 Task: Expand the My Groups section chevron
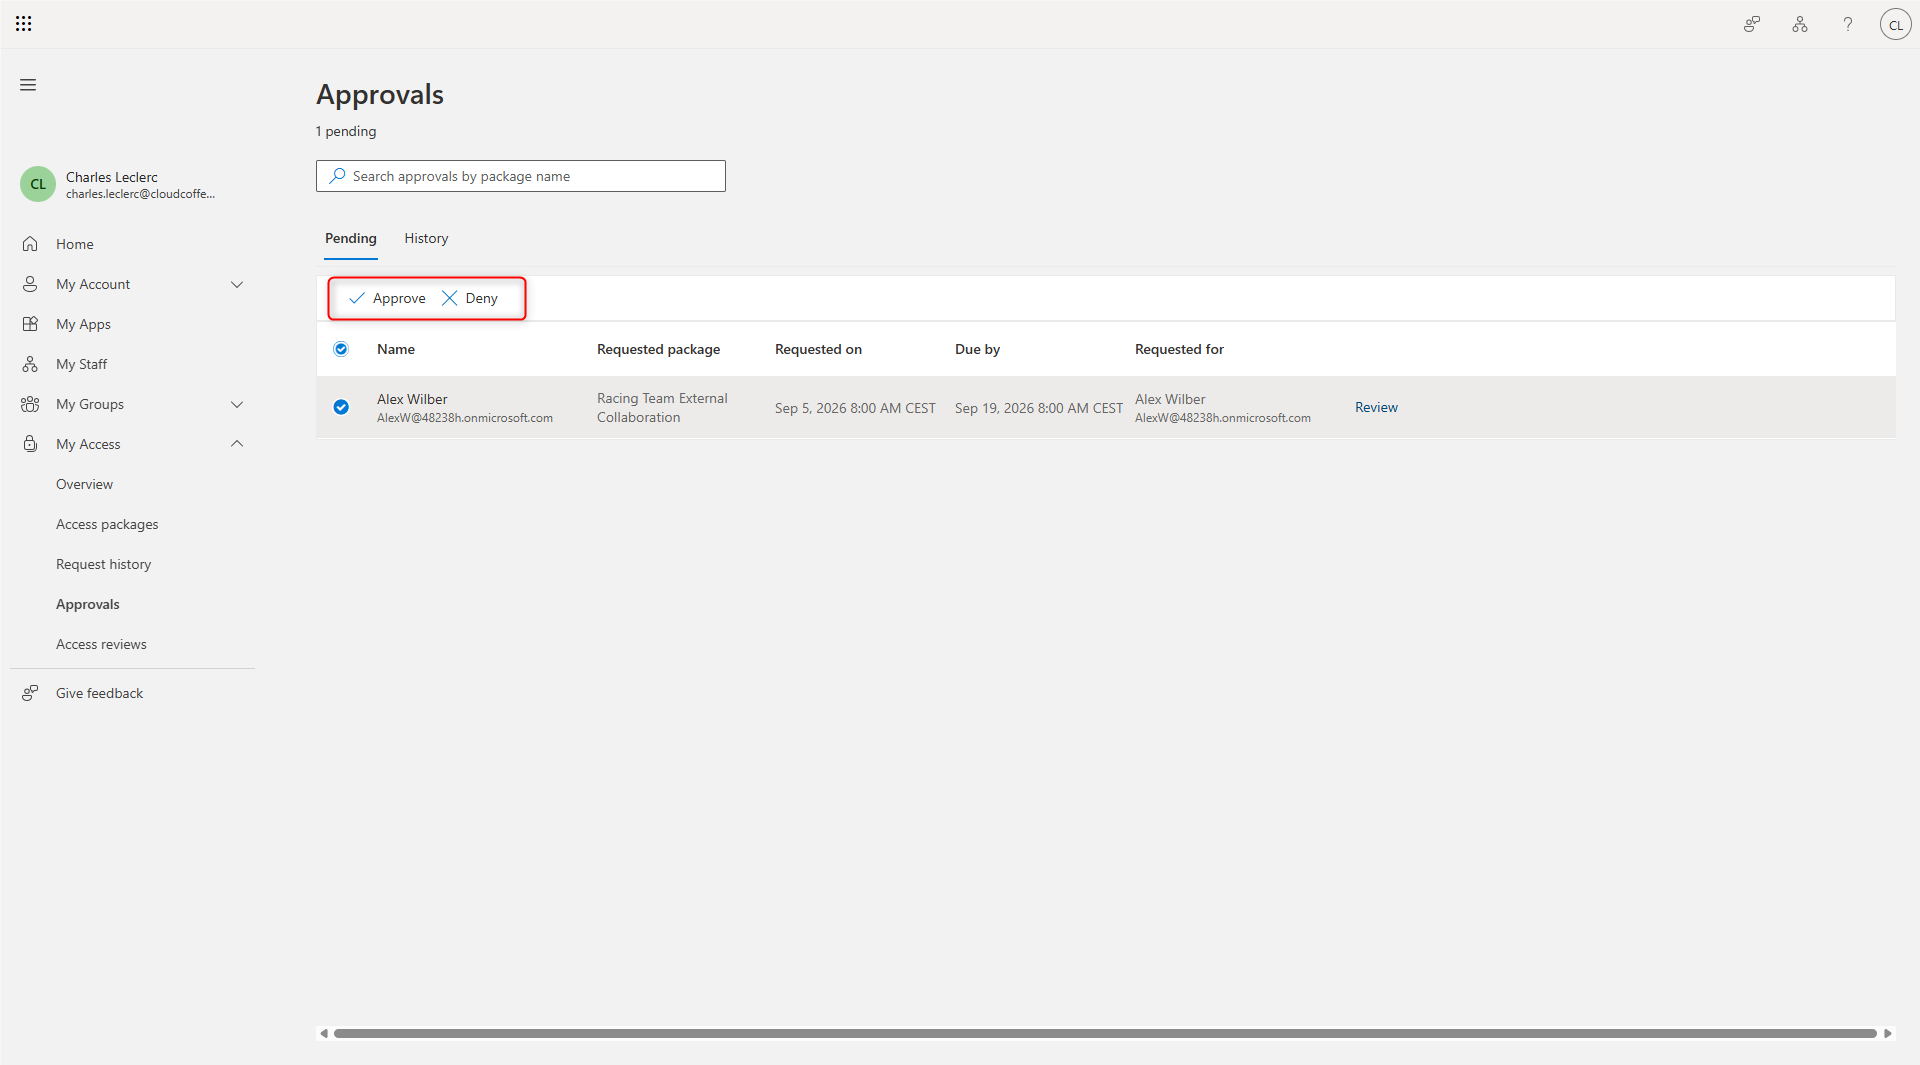(x=237, y=404)
